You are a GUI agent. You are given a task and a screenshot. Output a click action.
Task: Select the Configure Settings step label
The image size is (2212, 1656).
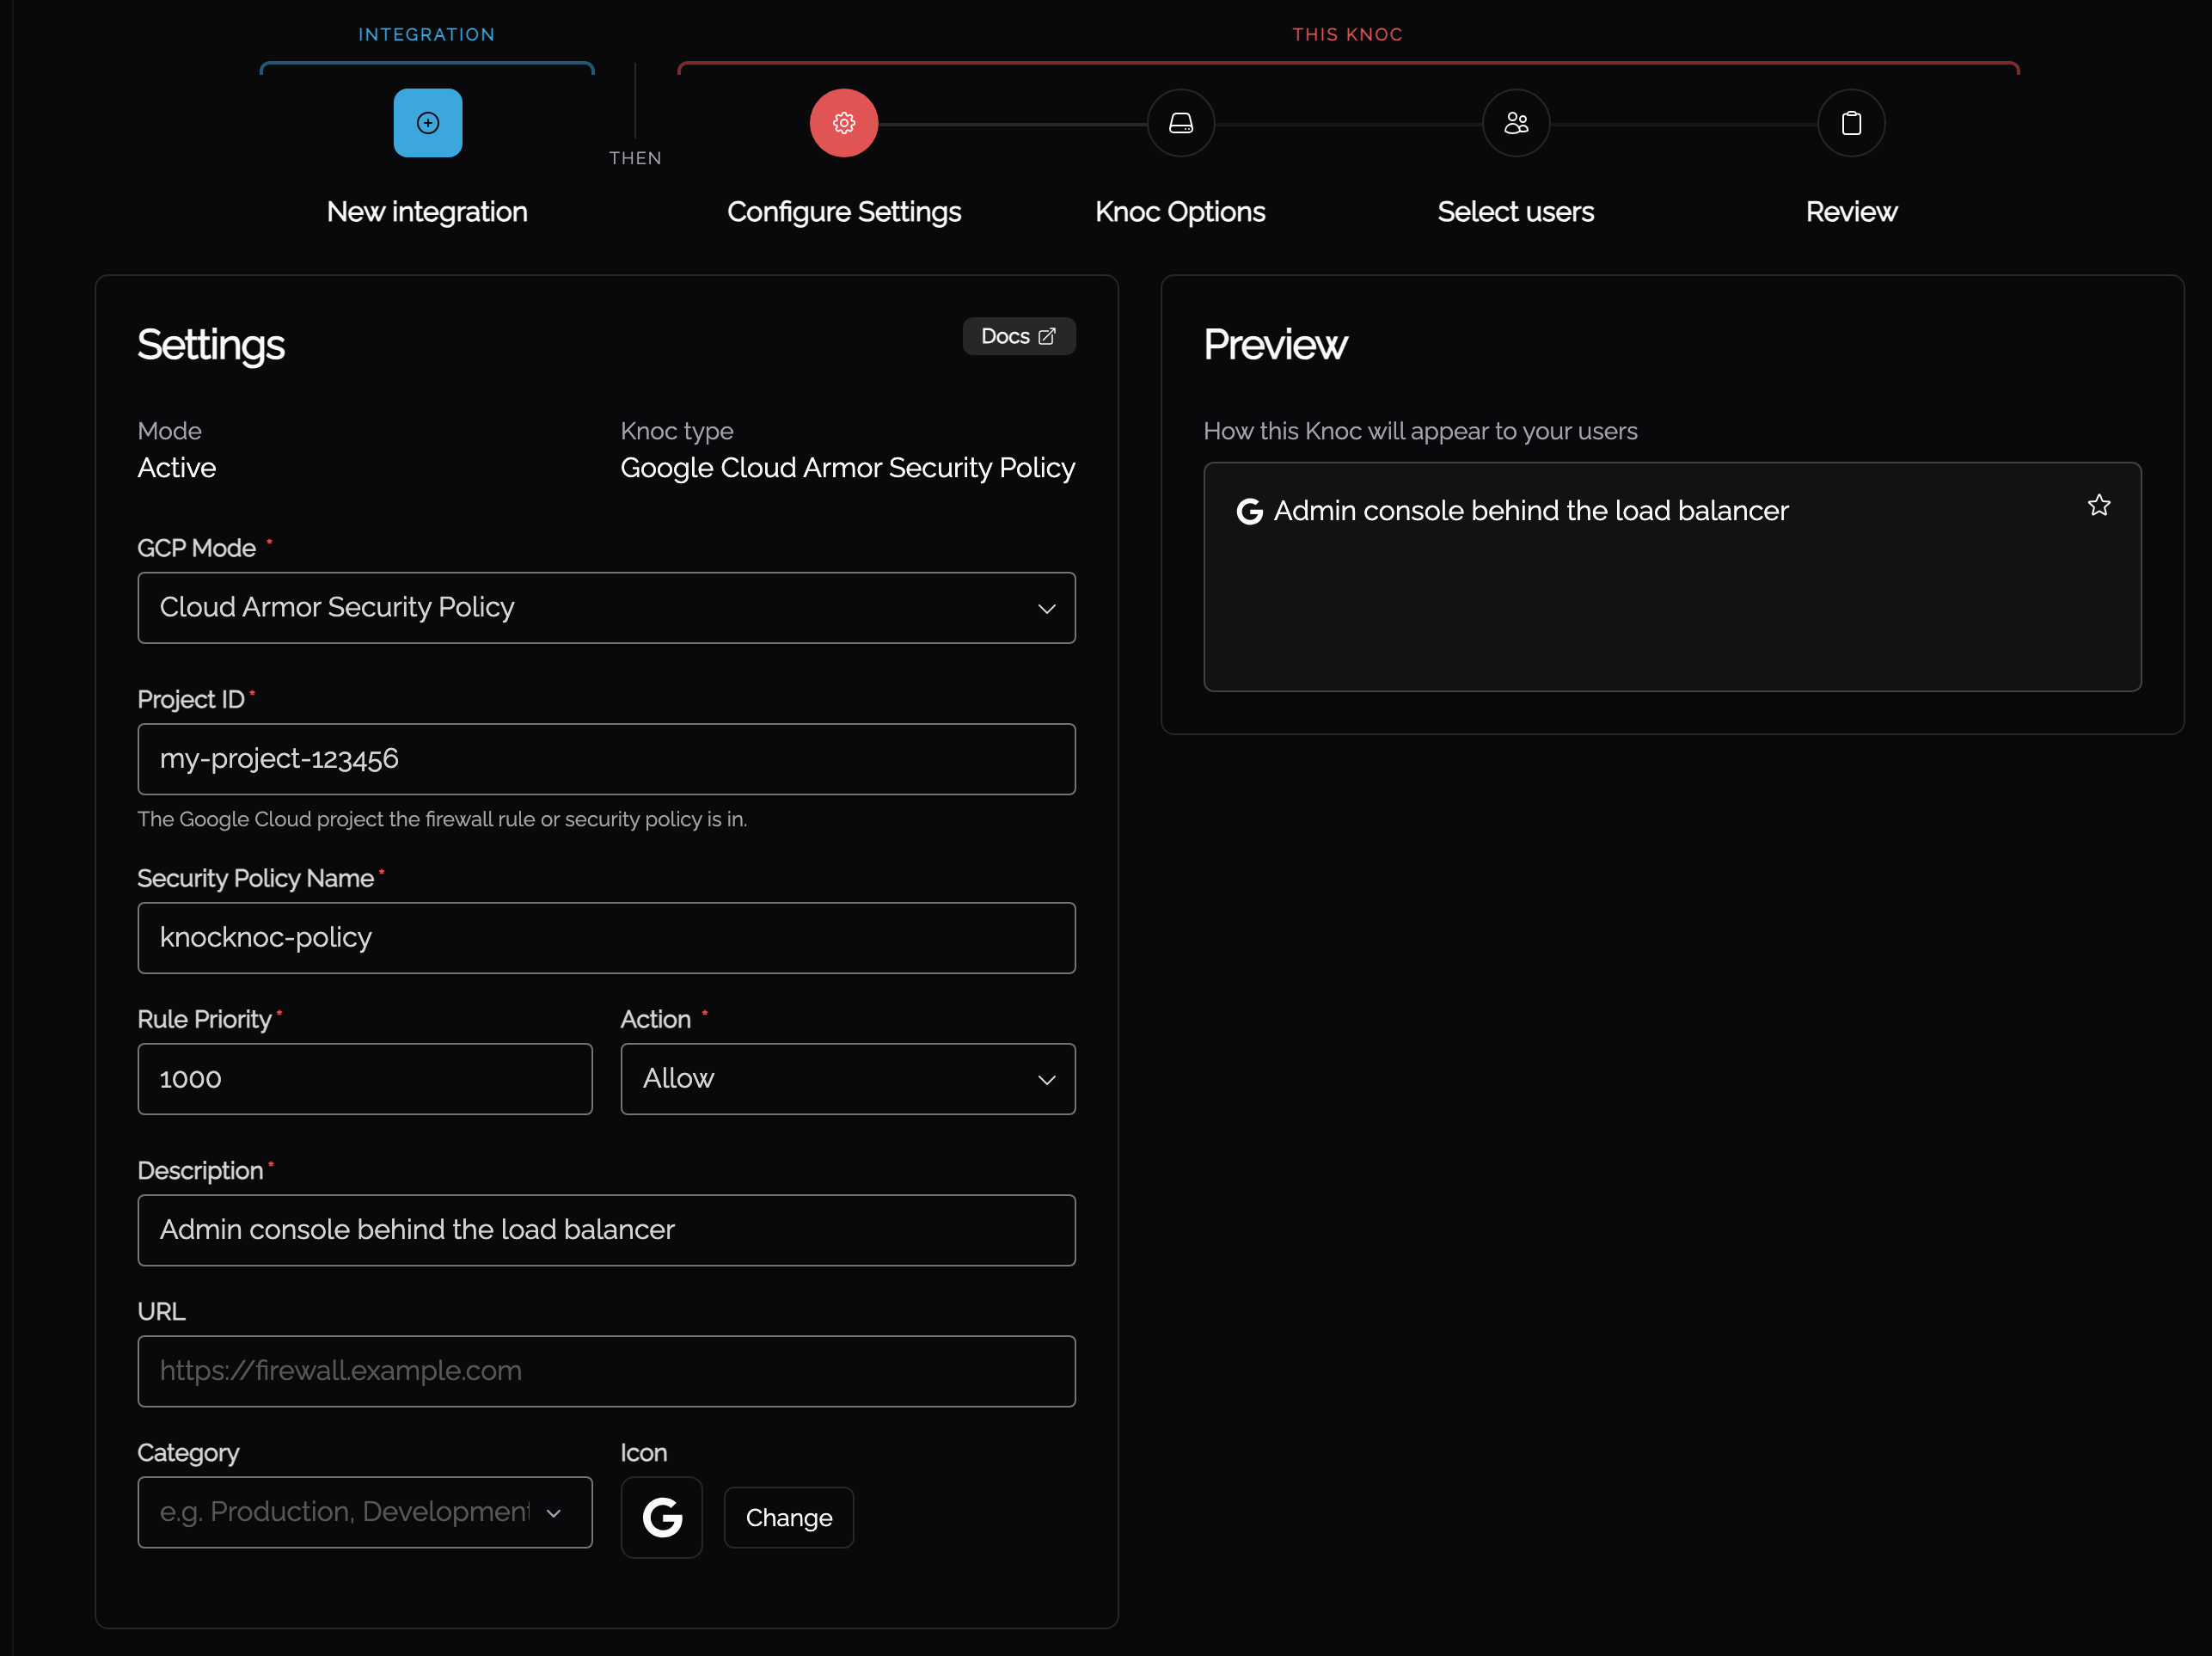pos(843,212)
